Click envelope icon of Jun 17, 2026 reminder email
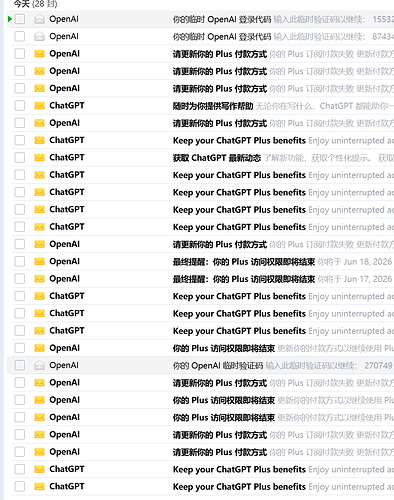The height and width of the screenshot is (500, 394). (x=39, y=279)
